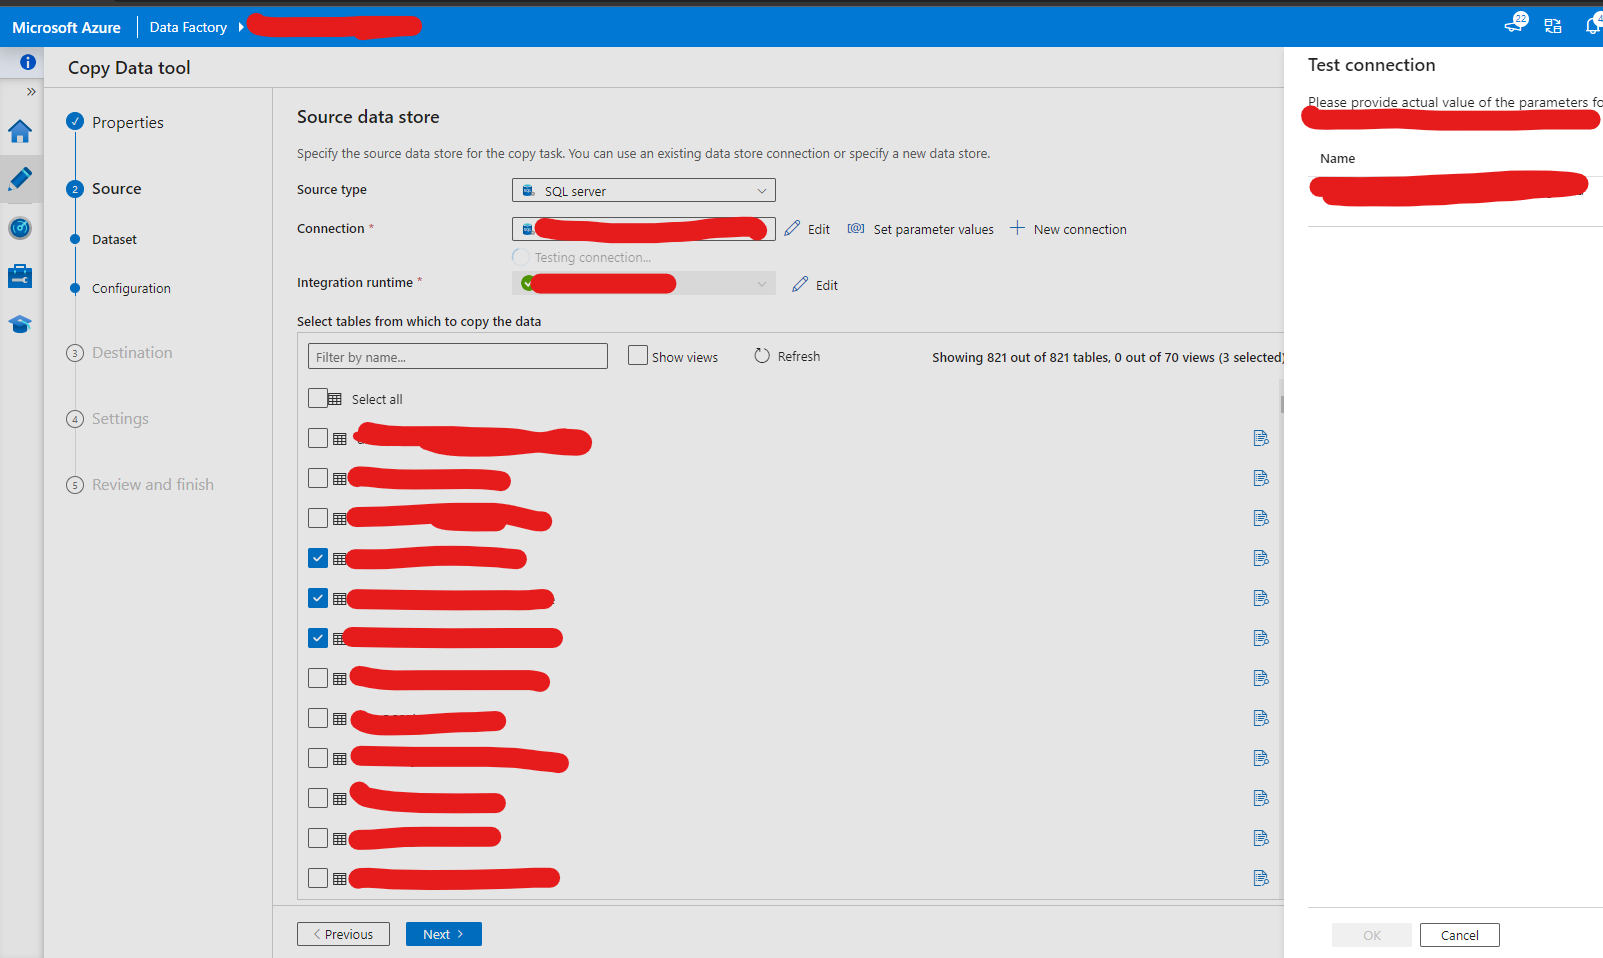Click OK in Test connection panel

[x=1372, y=935]
